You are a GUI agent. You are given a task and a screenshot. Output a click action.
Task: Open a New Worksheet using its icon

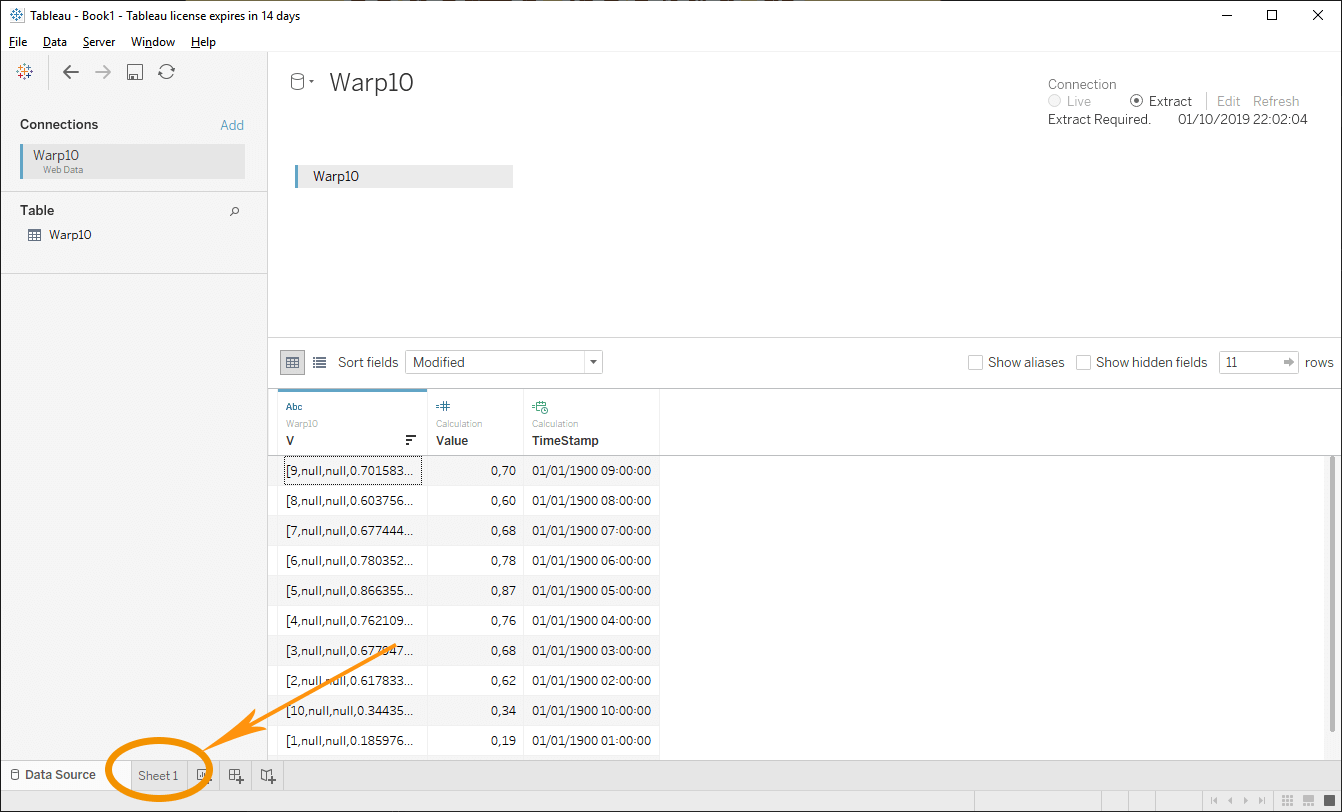click(203, 775)
